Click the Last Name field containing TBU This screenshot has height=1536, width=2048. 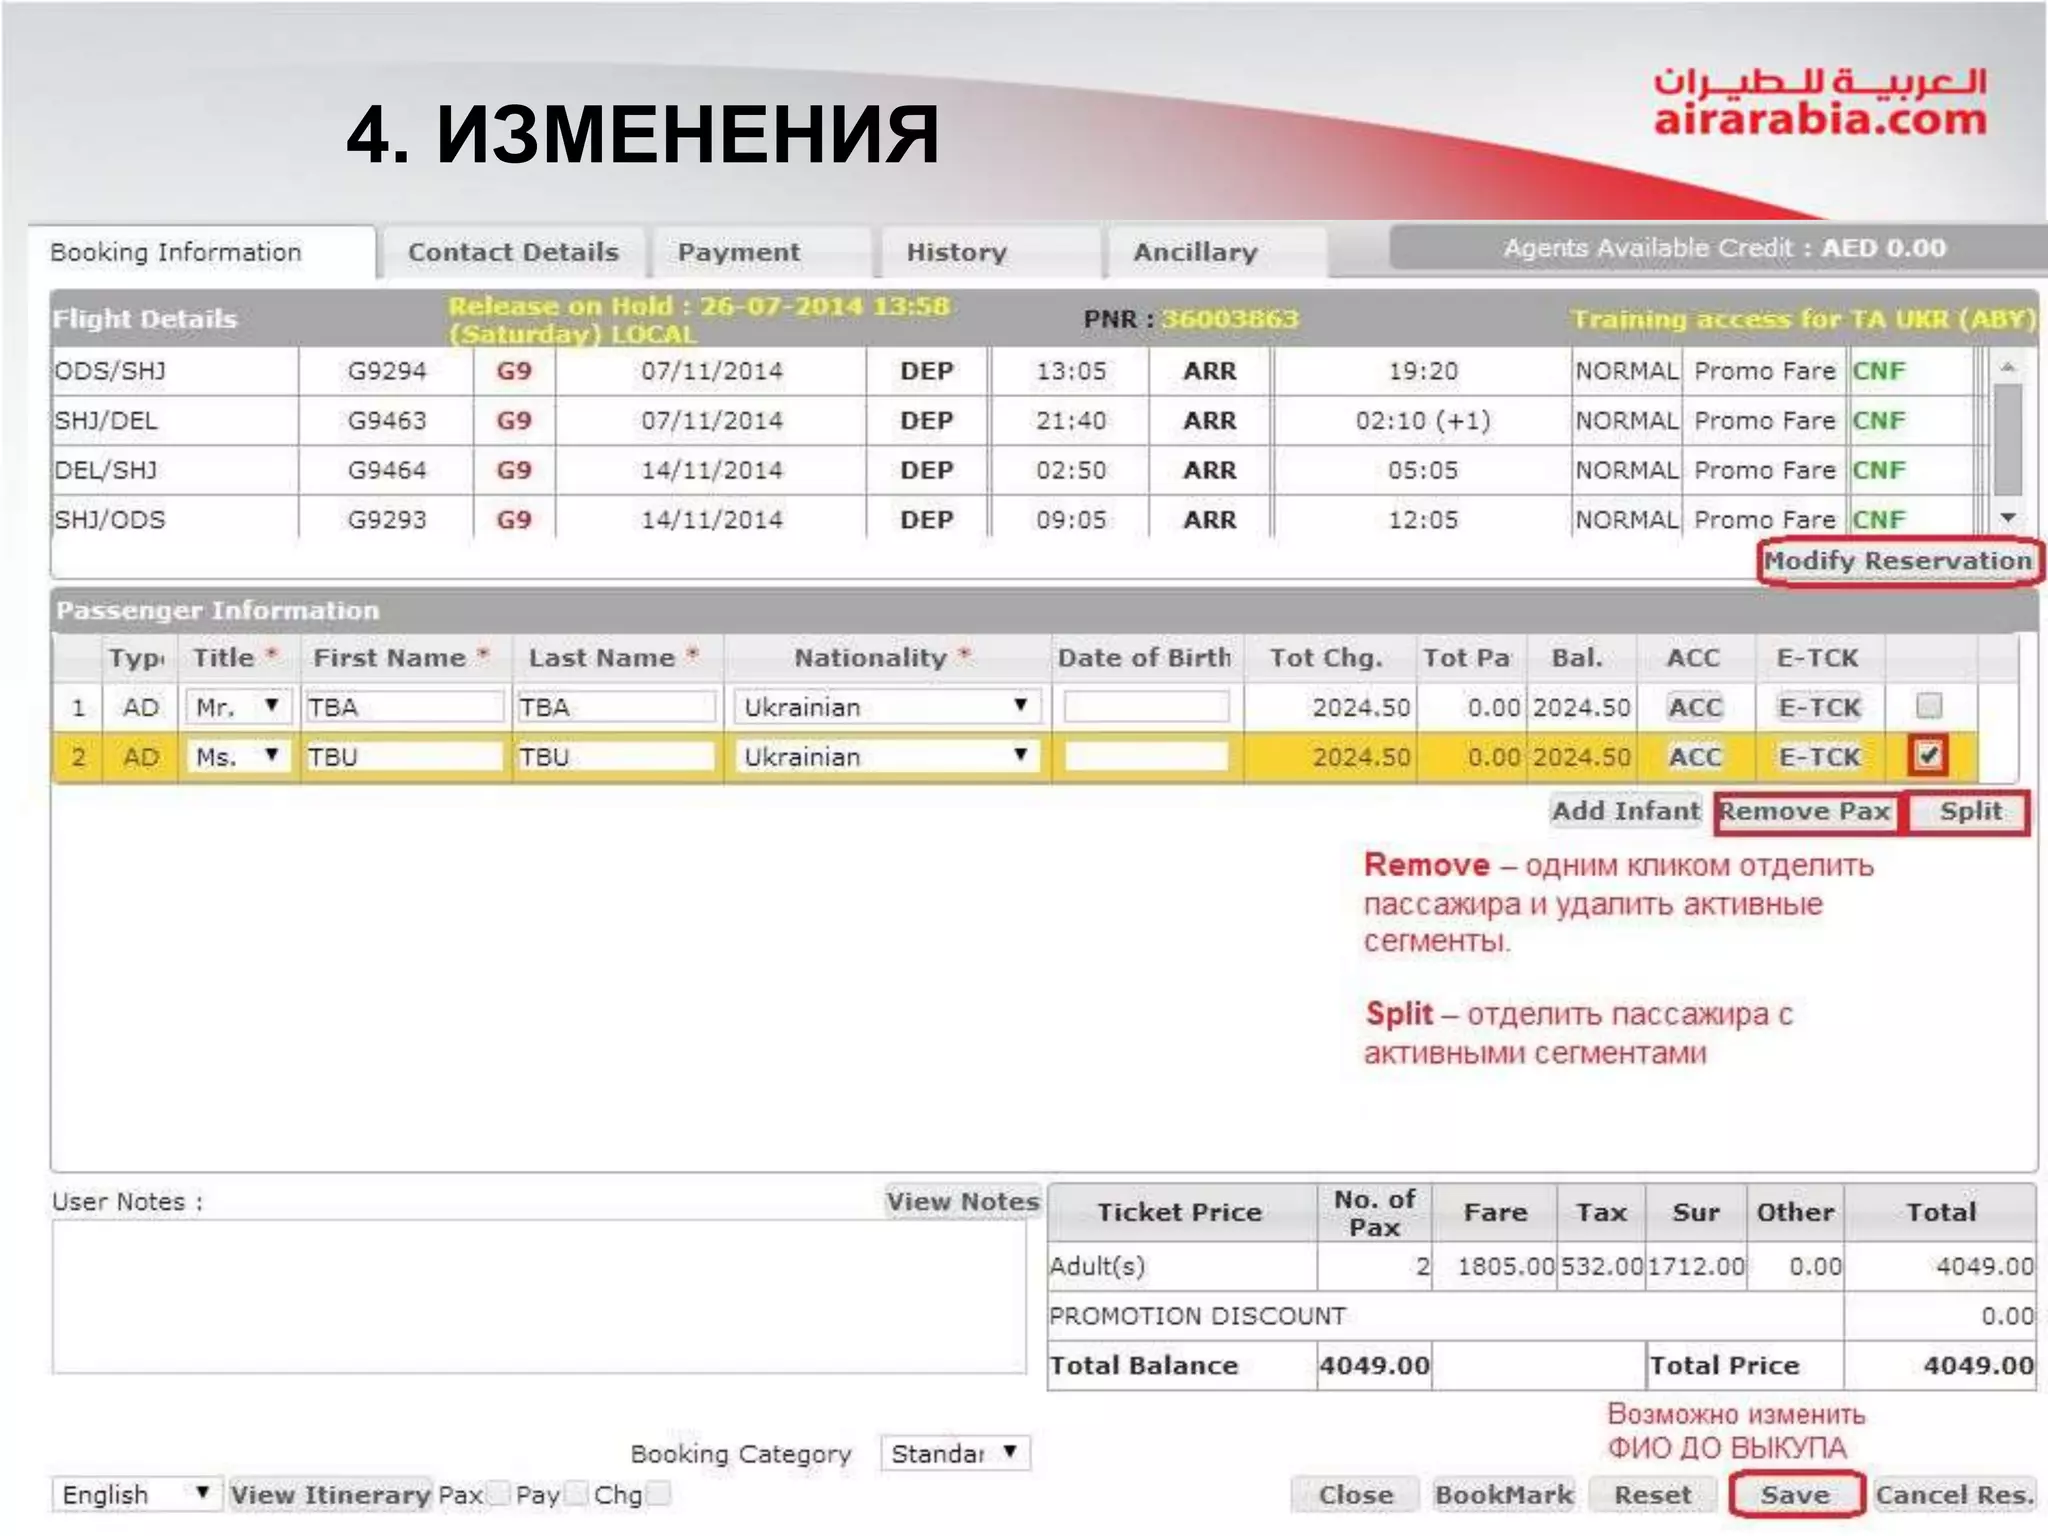click(x=616, y=756)
